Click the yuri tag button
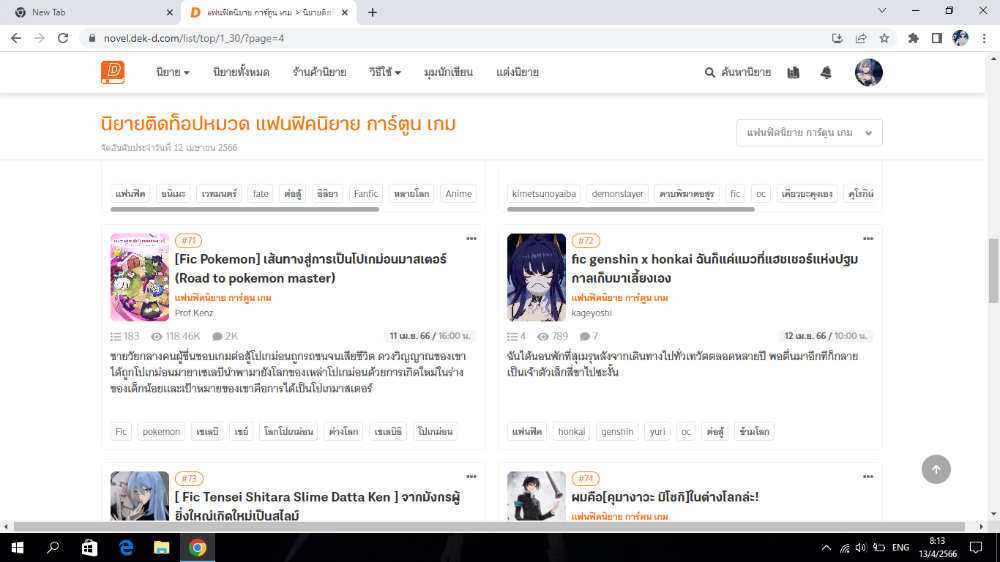This screenshot has width=1000, height=562. pyautogui.click(x=658, y=432)
